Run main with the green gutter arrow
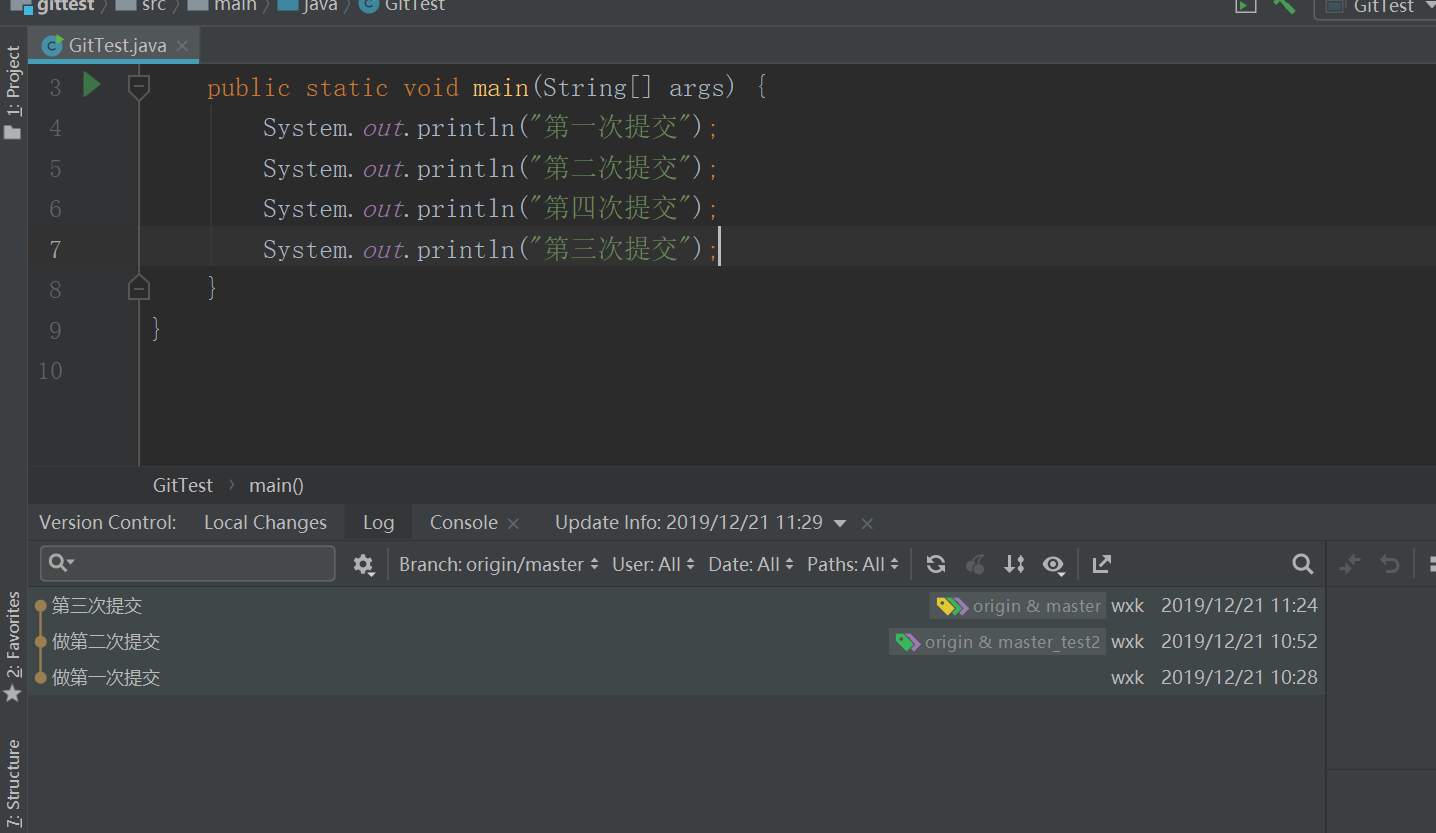Screen dimensions: 1436x833 91,86
